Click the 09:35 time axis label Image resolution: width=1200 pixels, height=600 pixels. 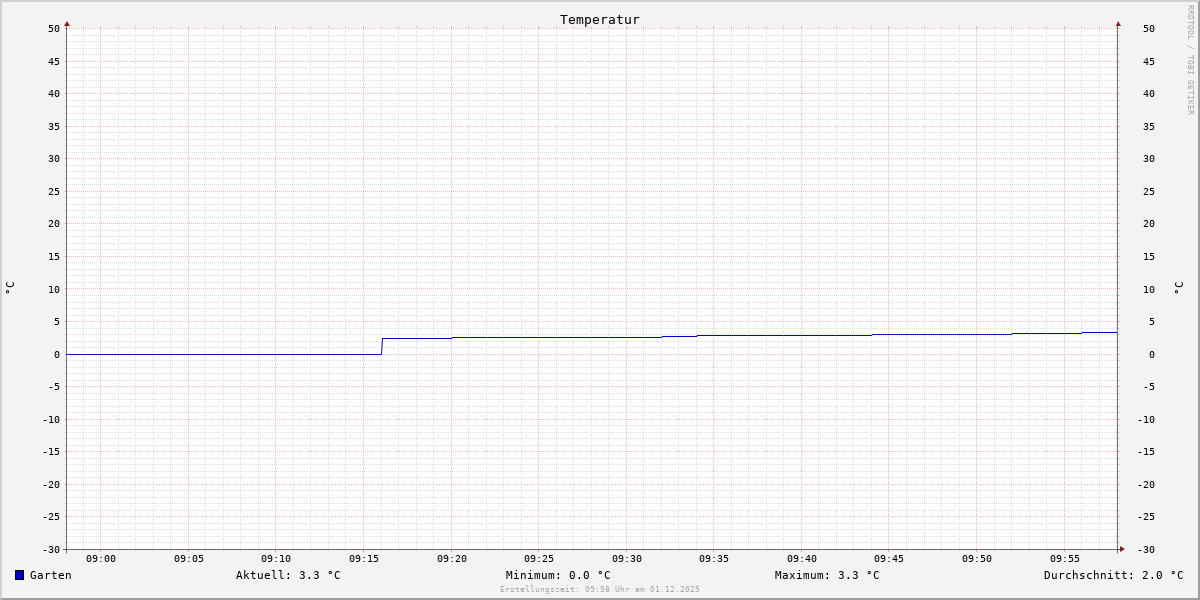point(714,559)
